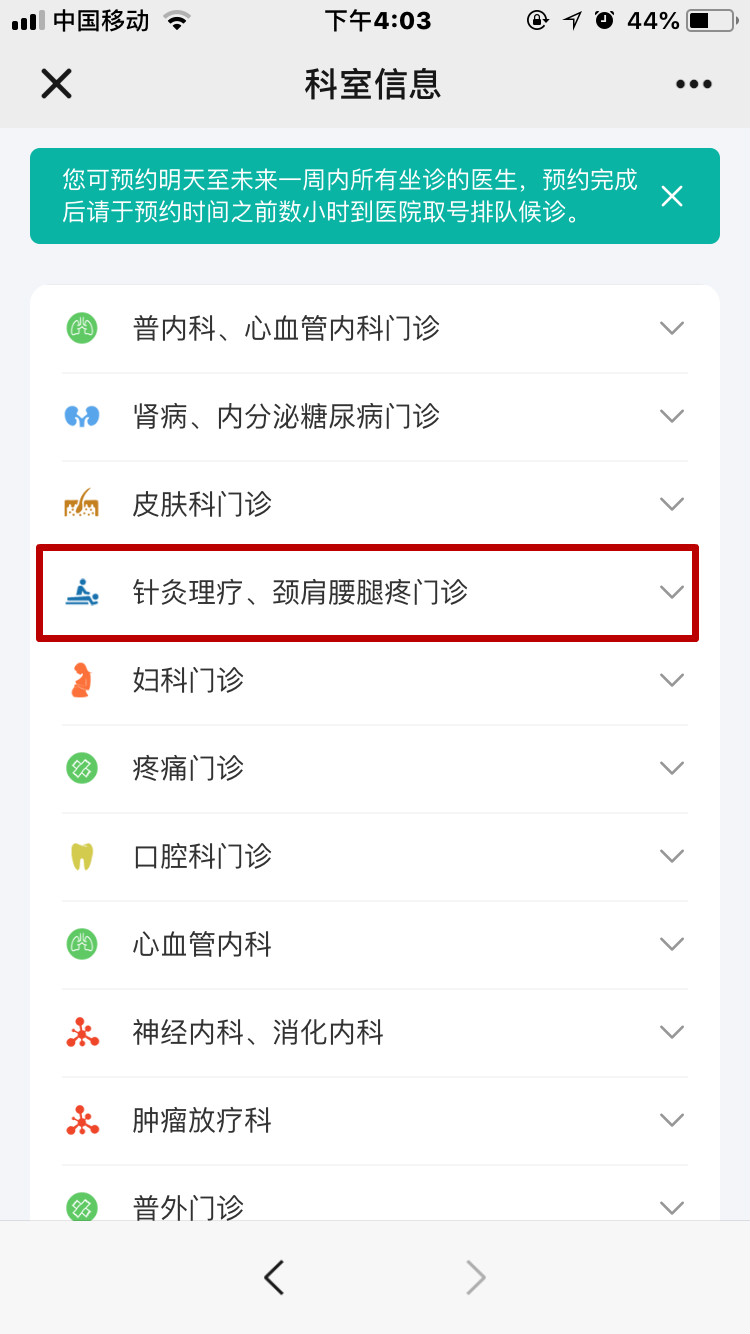Expand the 心血管内科 department arrow
The height and width of the screenshot is (1334, 750).
pyautogui.click(x=672, y=944)
